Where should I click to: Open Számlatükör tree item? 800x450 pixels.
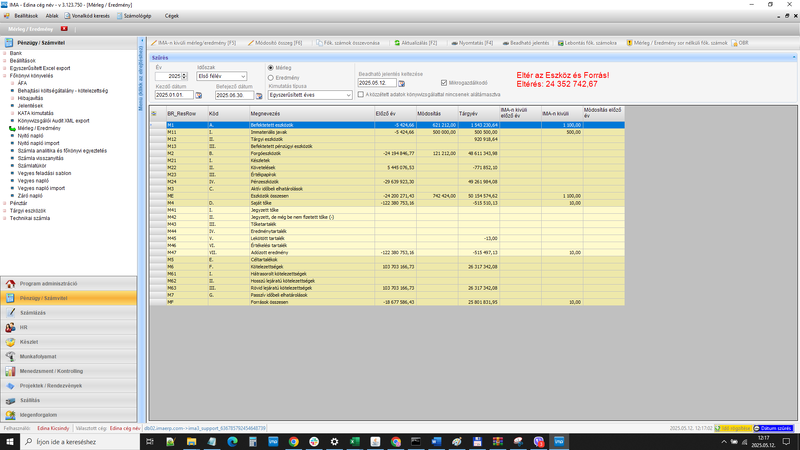tap(32, 166)
